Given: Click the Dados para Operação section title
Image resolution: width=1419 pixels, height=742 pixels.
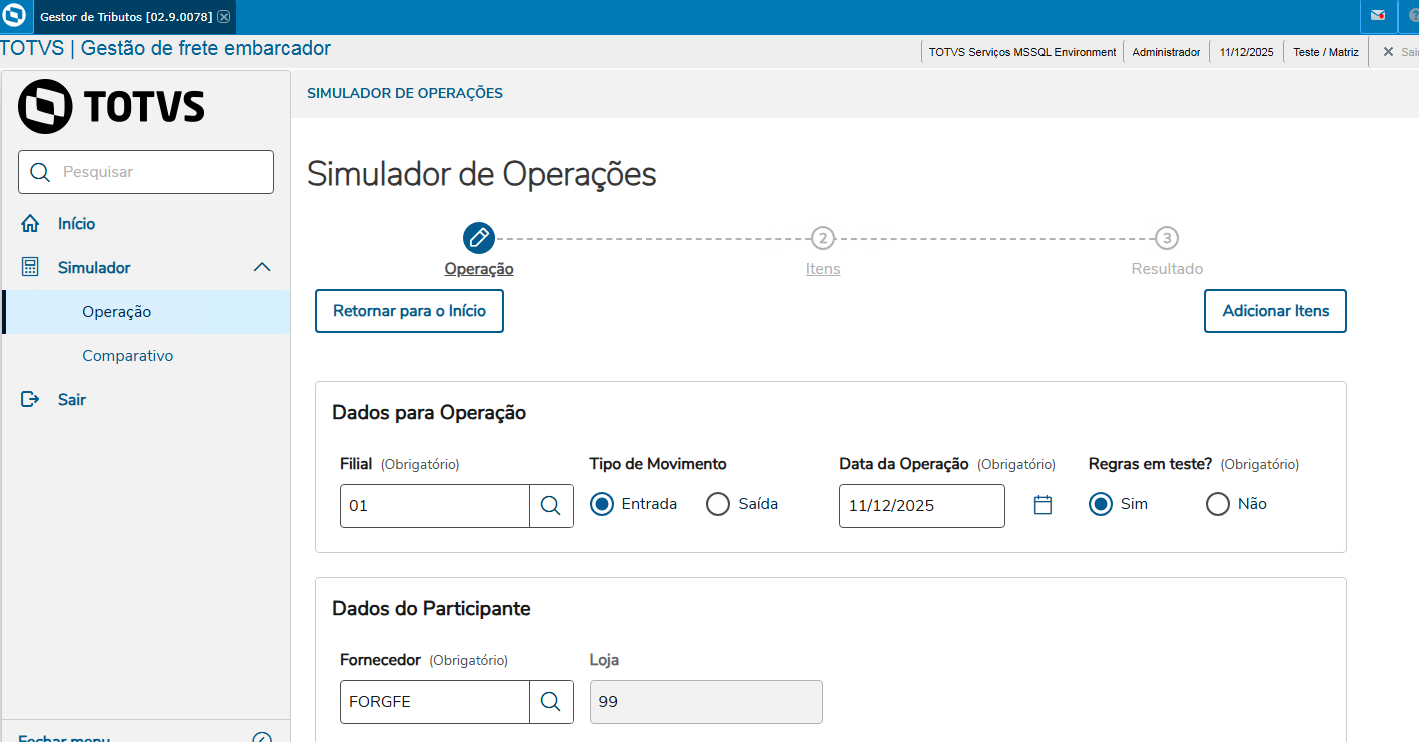Looking at the screenshot, I should [429, 413].
